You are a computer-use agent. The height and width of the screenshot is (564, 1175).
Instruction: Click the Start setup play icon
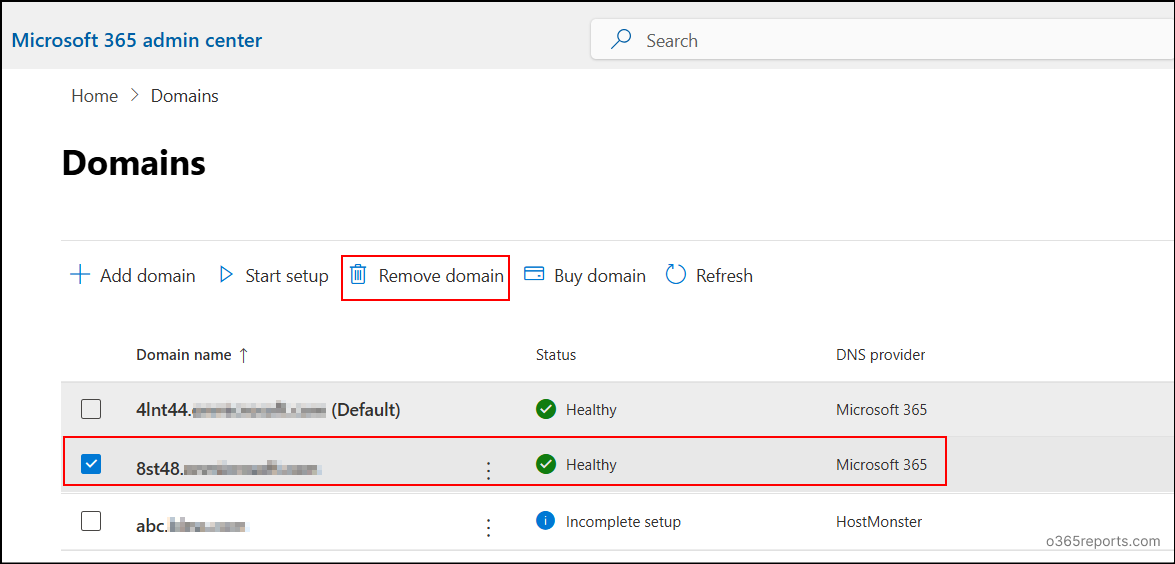[x=226, y=275]
